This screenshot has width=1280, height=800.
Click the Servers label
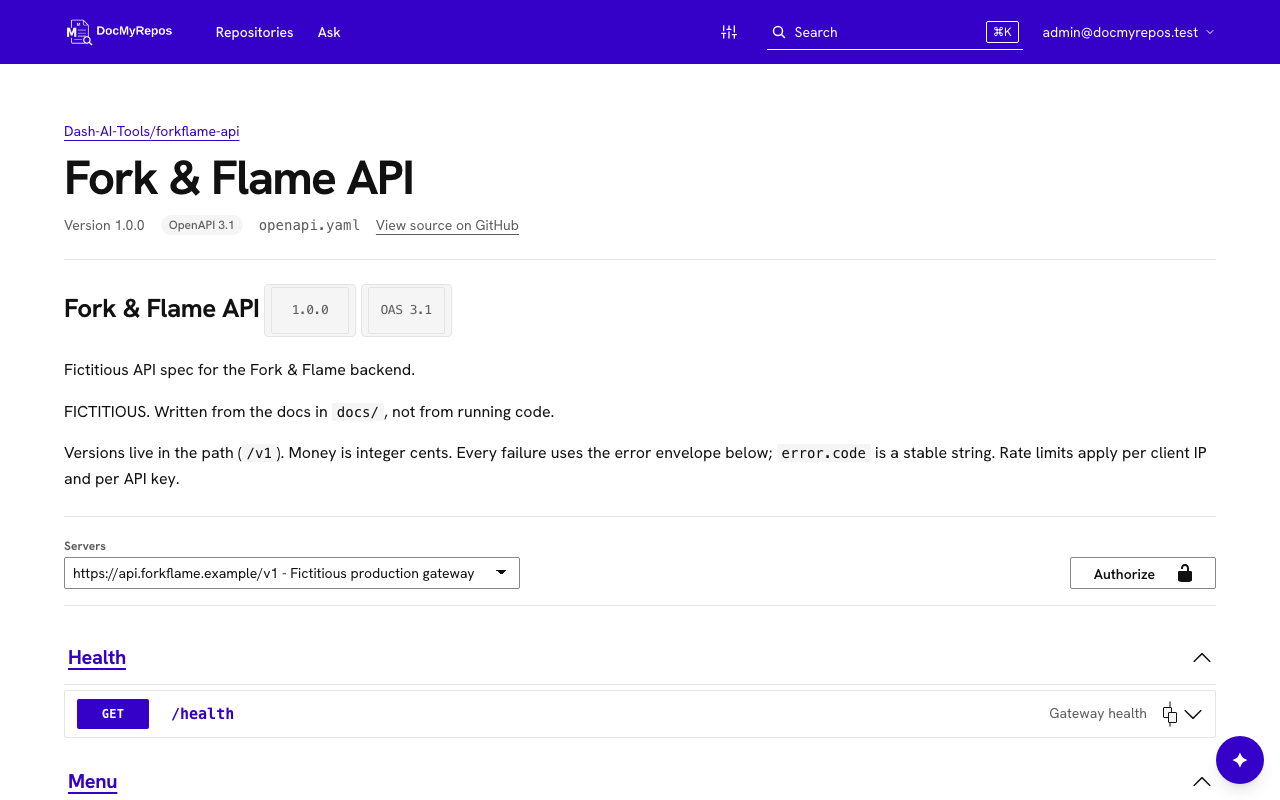[x=85, y=546]
